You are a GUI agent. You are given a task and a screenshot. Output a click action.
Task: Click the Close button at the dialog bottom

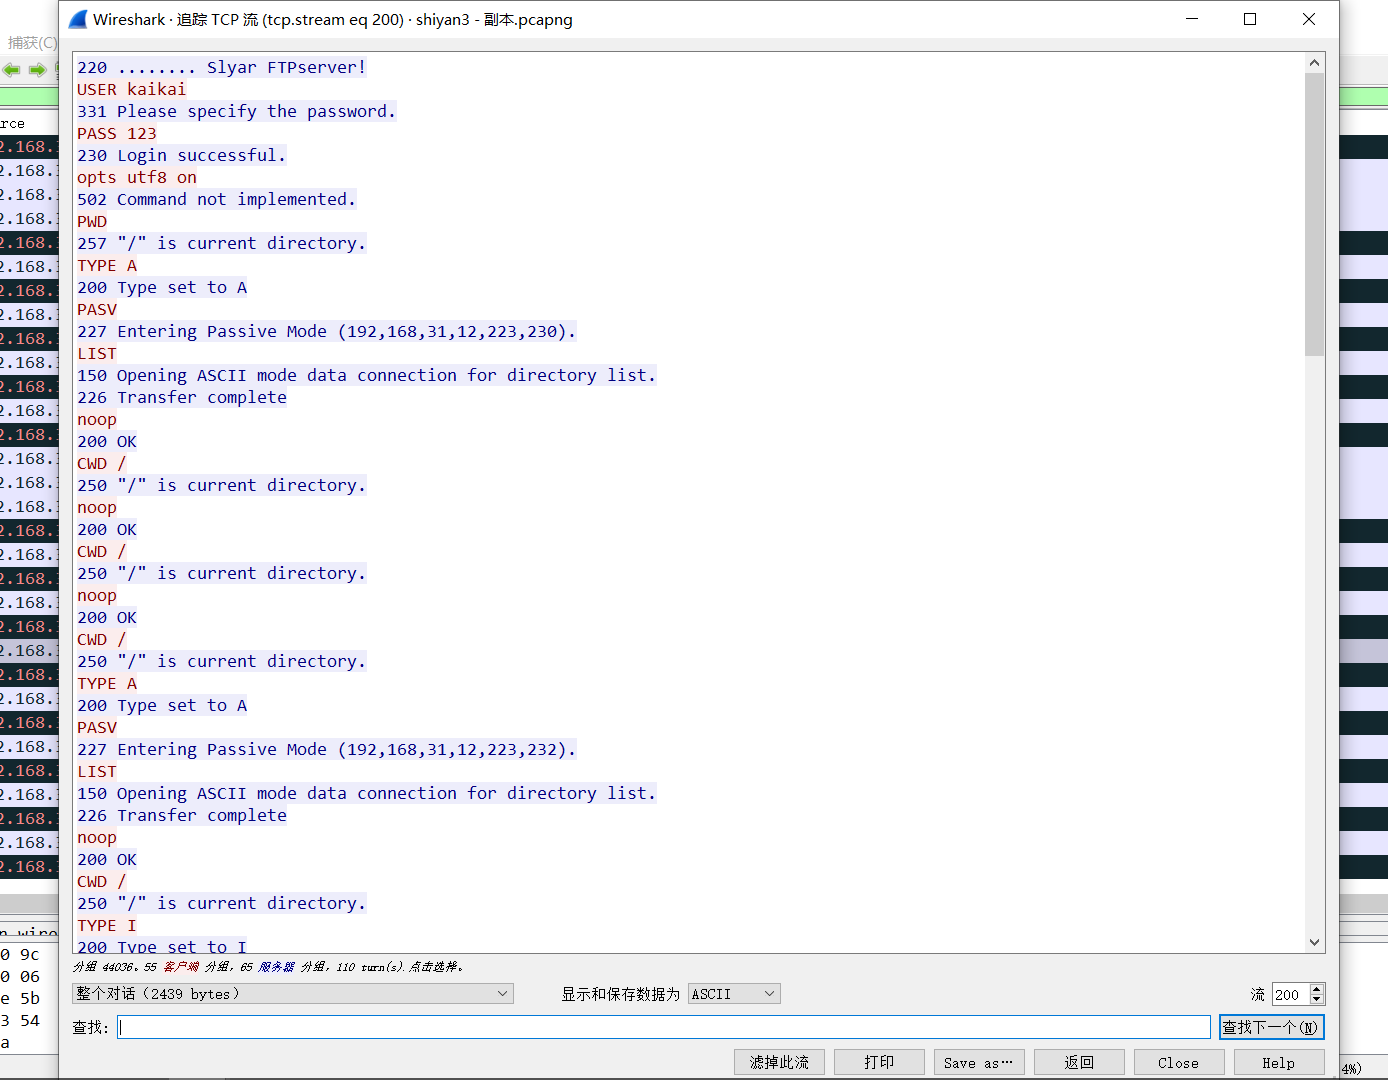click(x=1179, y=1062)
